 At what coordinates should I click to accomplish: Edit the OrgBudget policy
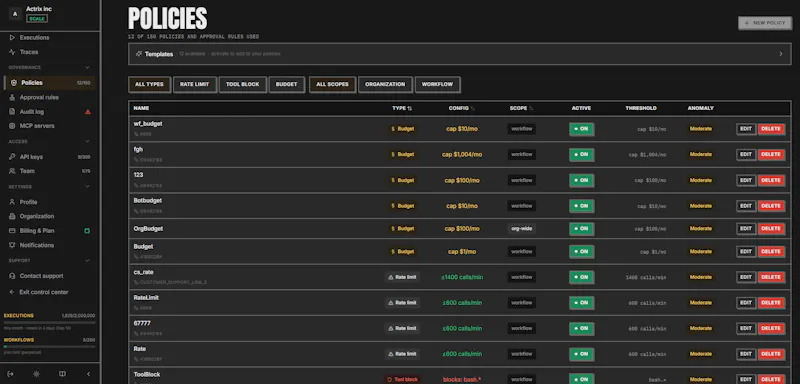[x=746, y=229]
